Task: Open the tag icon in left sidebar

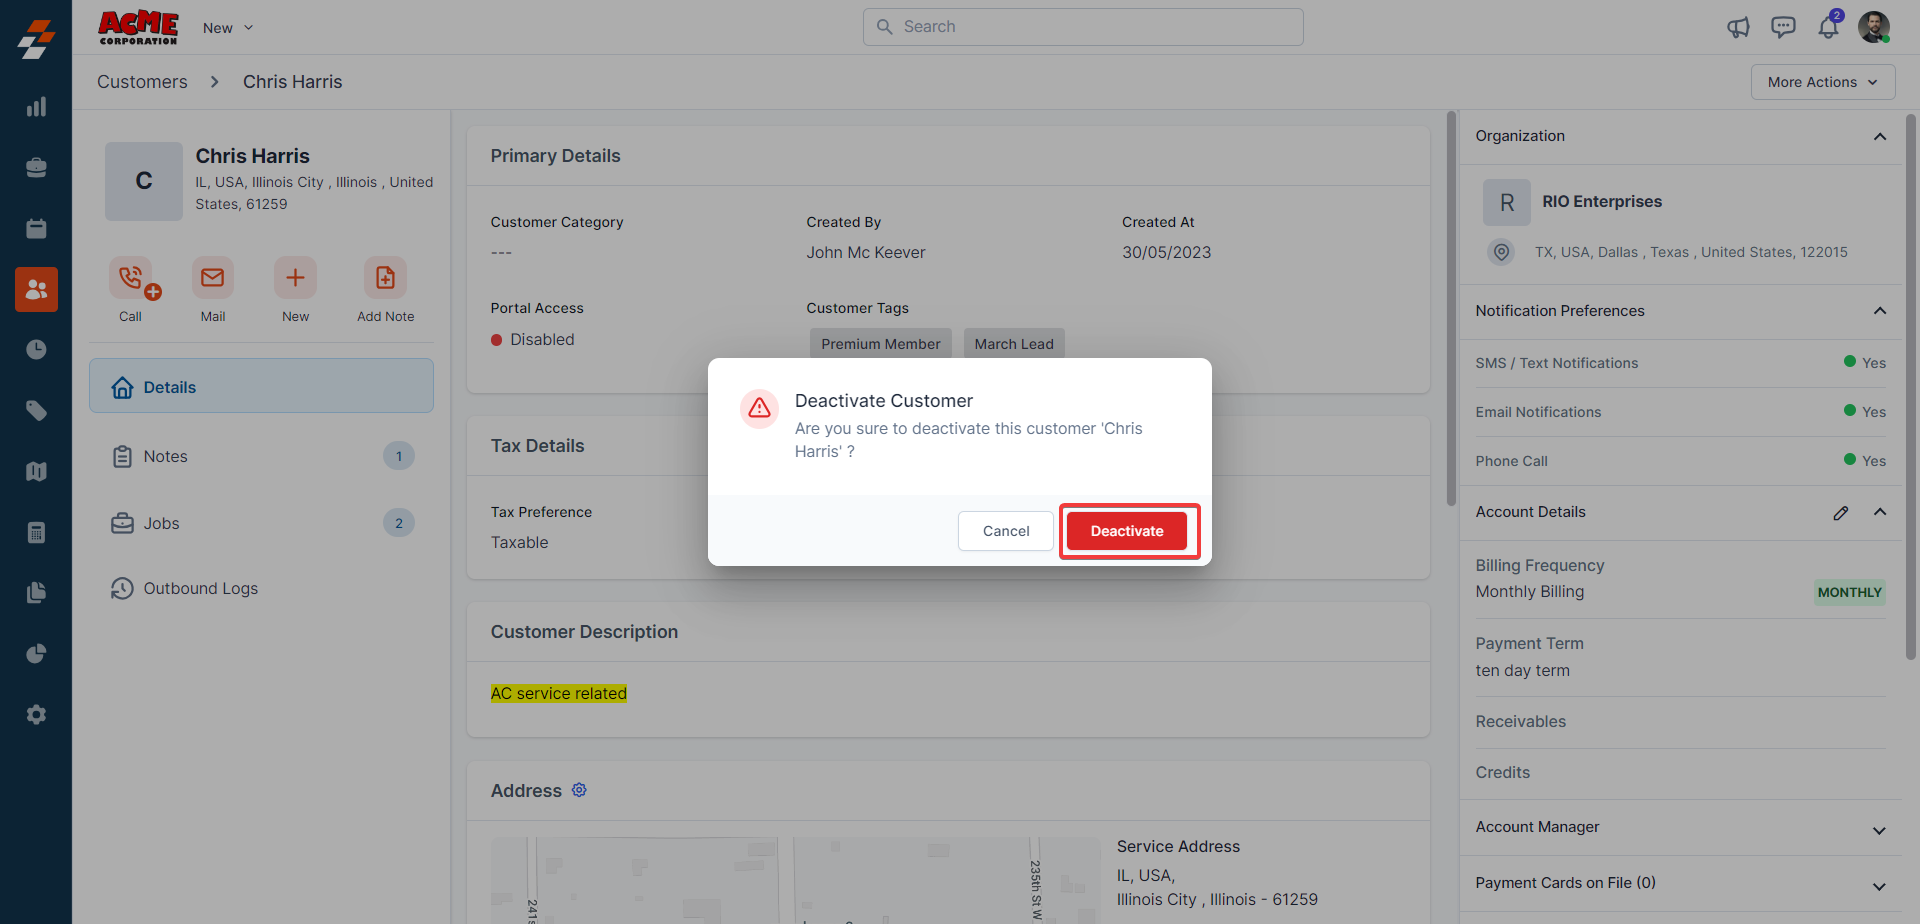Action: tap(36, 411)
